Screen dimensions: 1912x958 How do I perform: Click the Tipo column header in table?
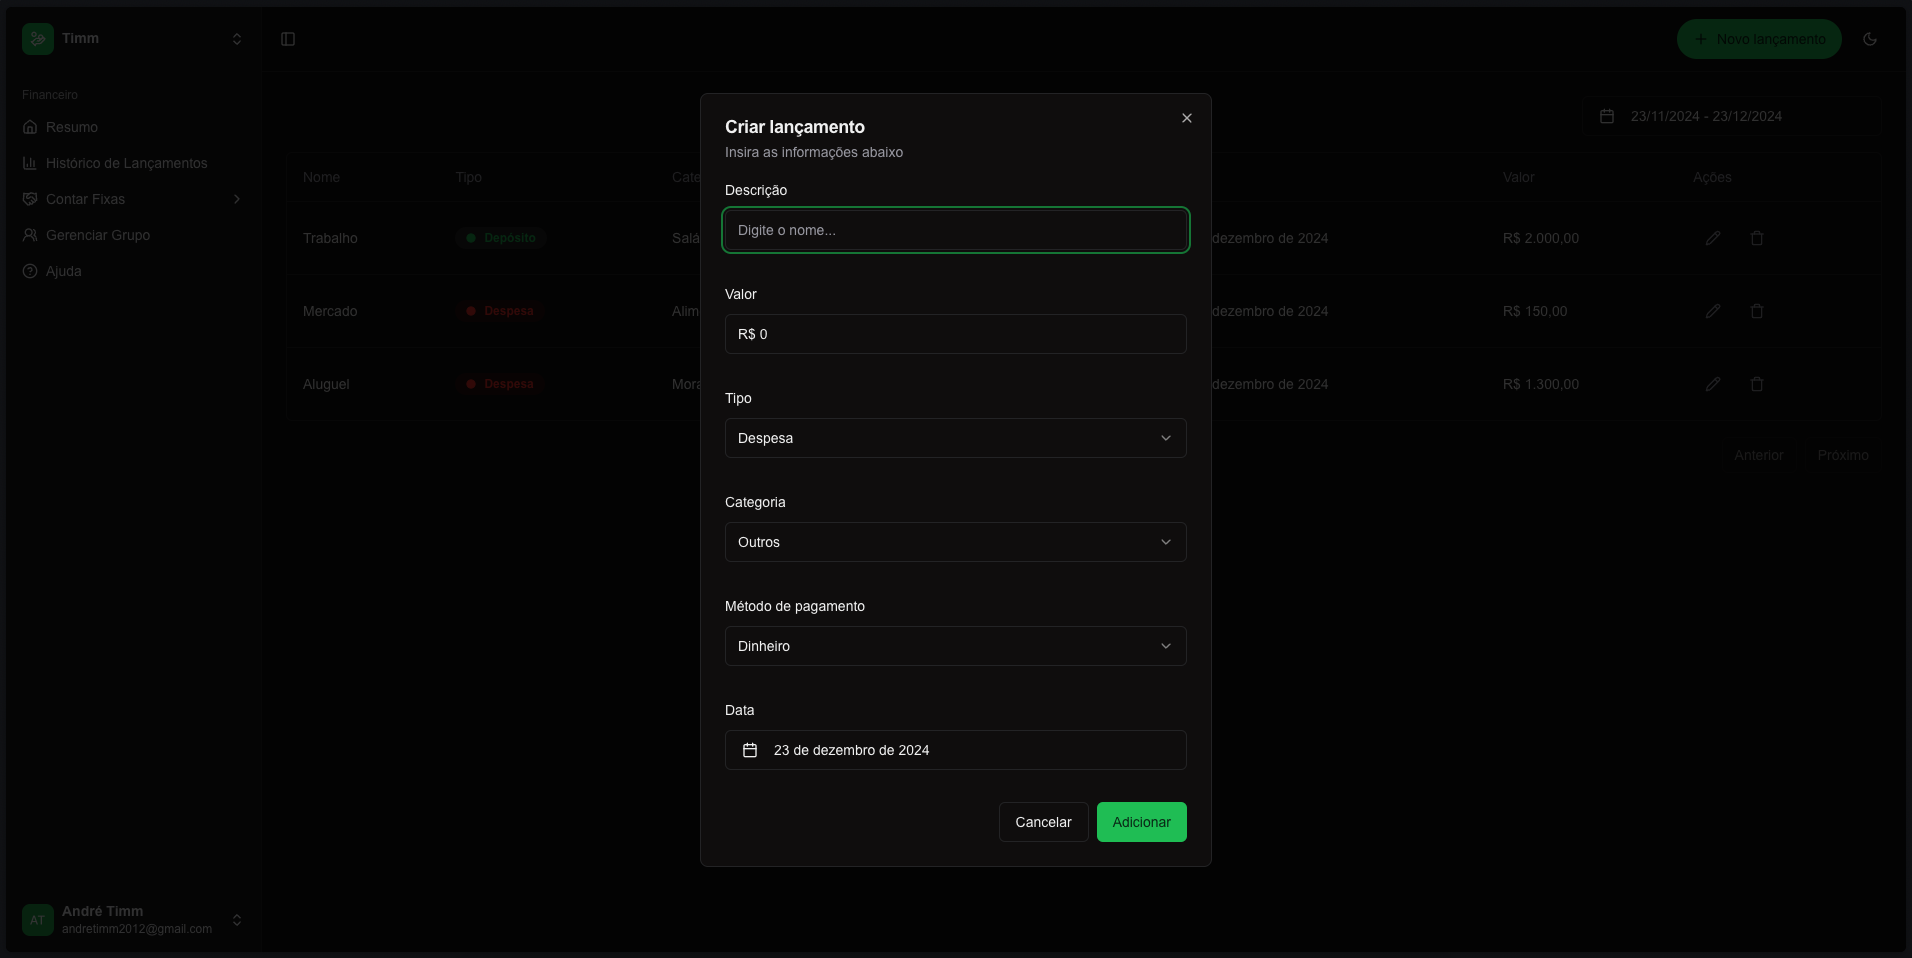tap(469, 177)
